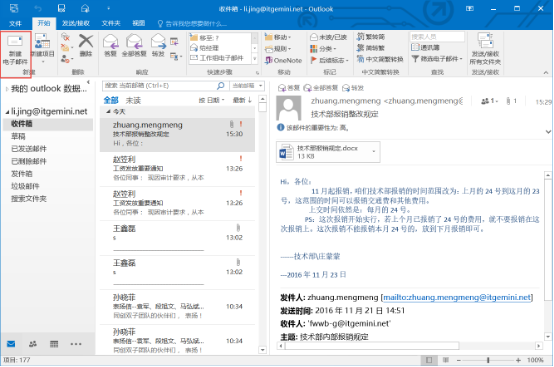Click the zoom slider in status bar
This screenshot has height=367, width=554.
488,360
